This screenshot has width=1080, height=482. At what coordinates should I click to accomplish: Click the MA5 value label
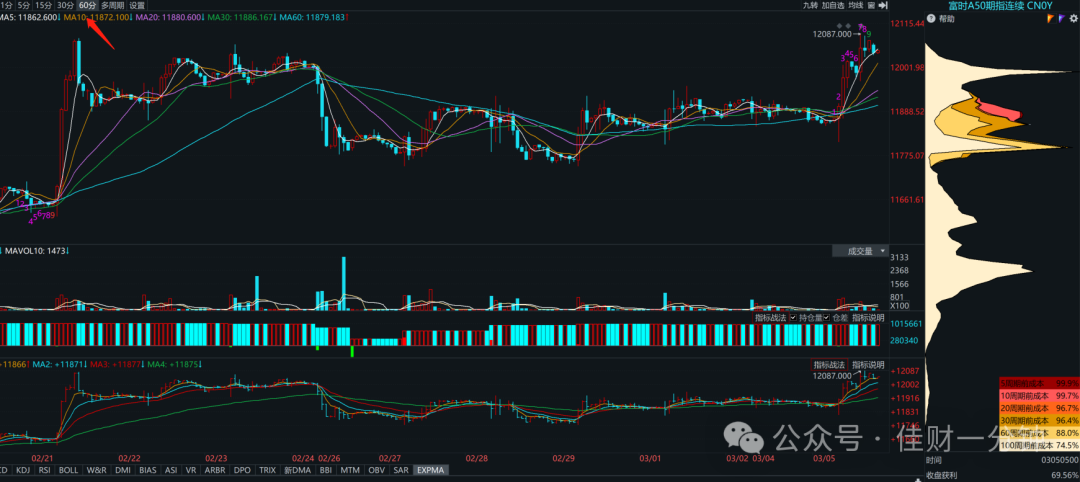tap(30, 16)
